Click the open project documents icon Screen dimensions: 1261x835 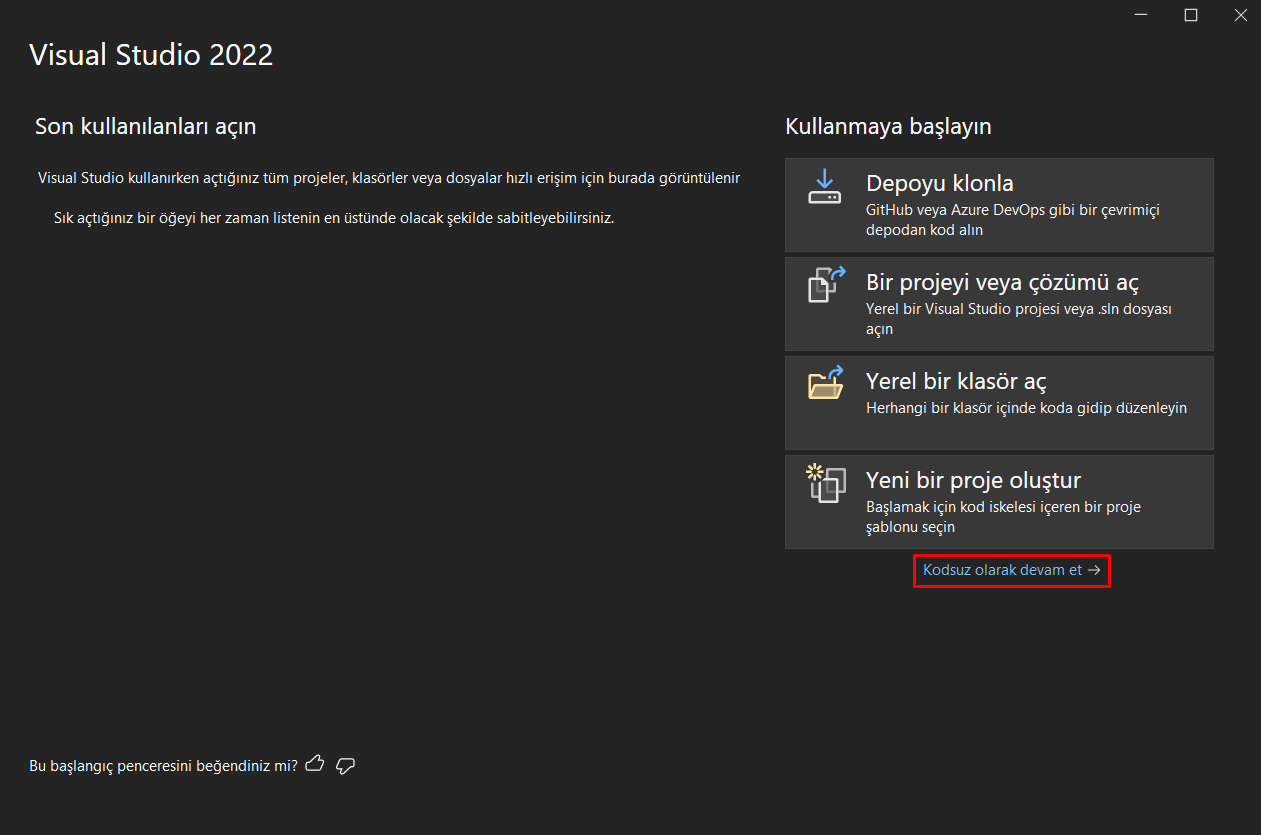click(826, 284)
